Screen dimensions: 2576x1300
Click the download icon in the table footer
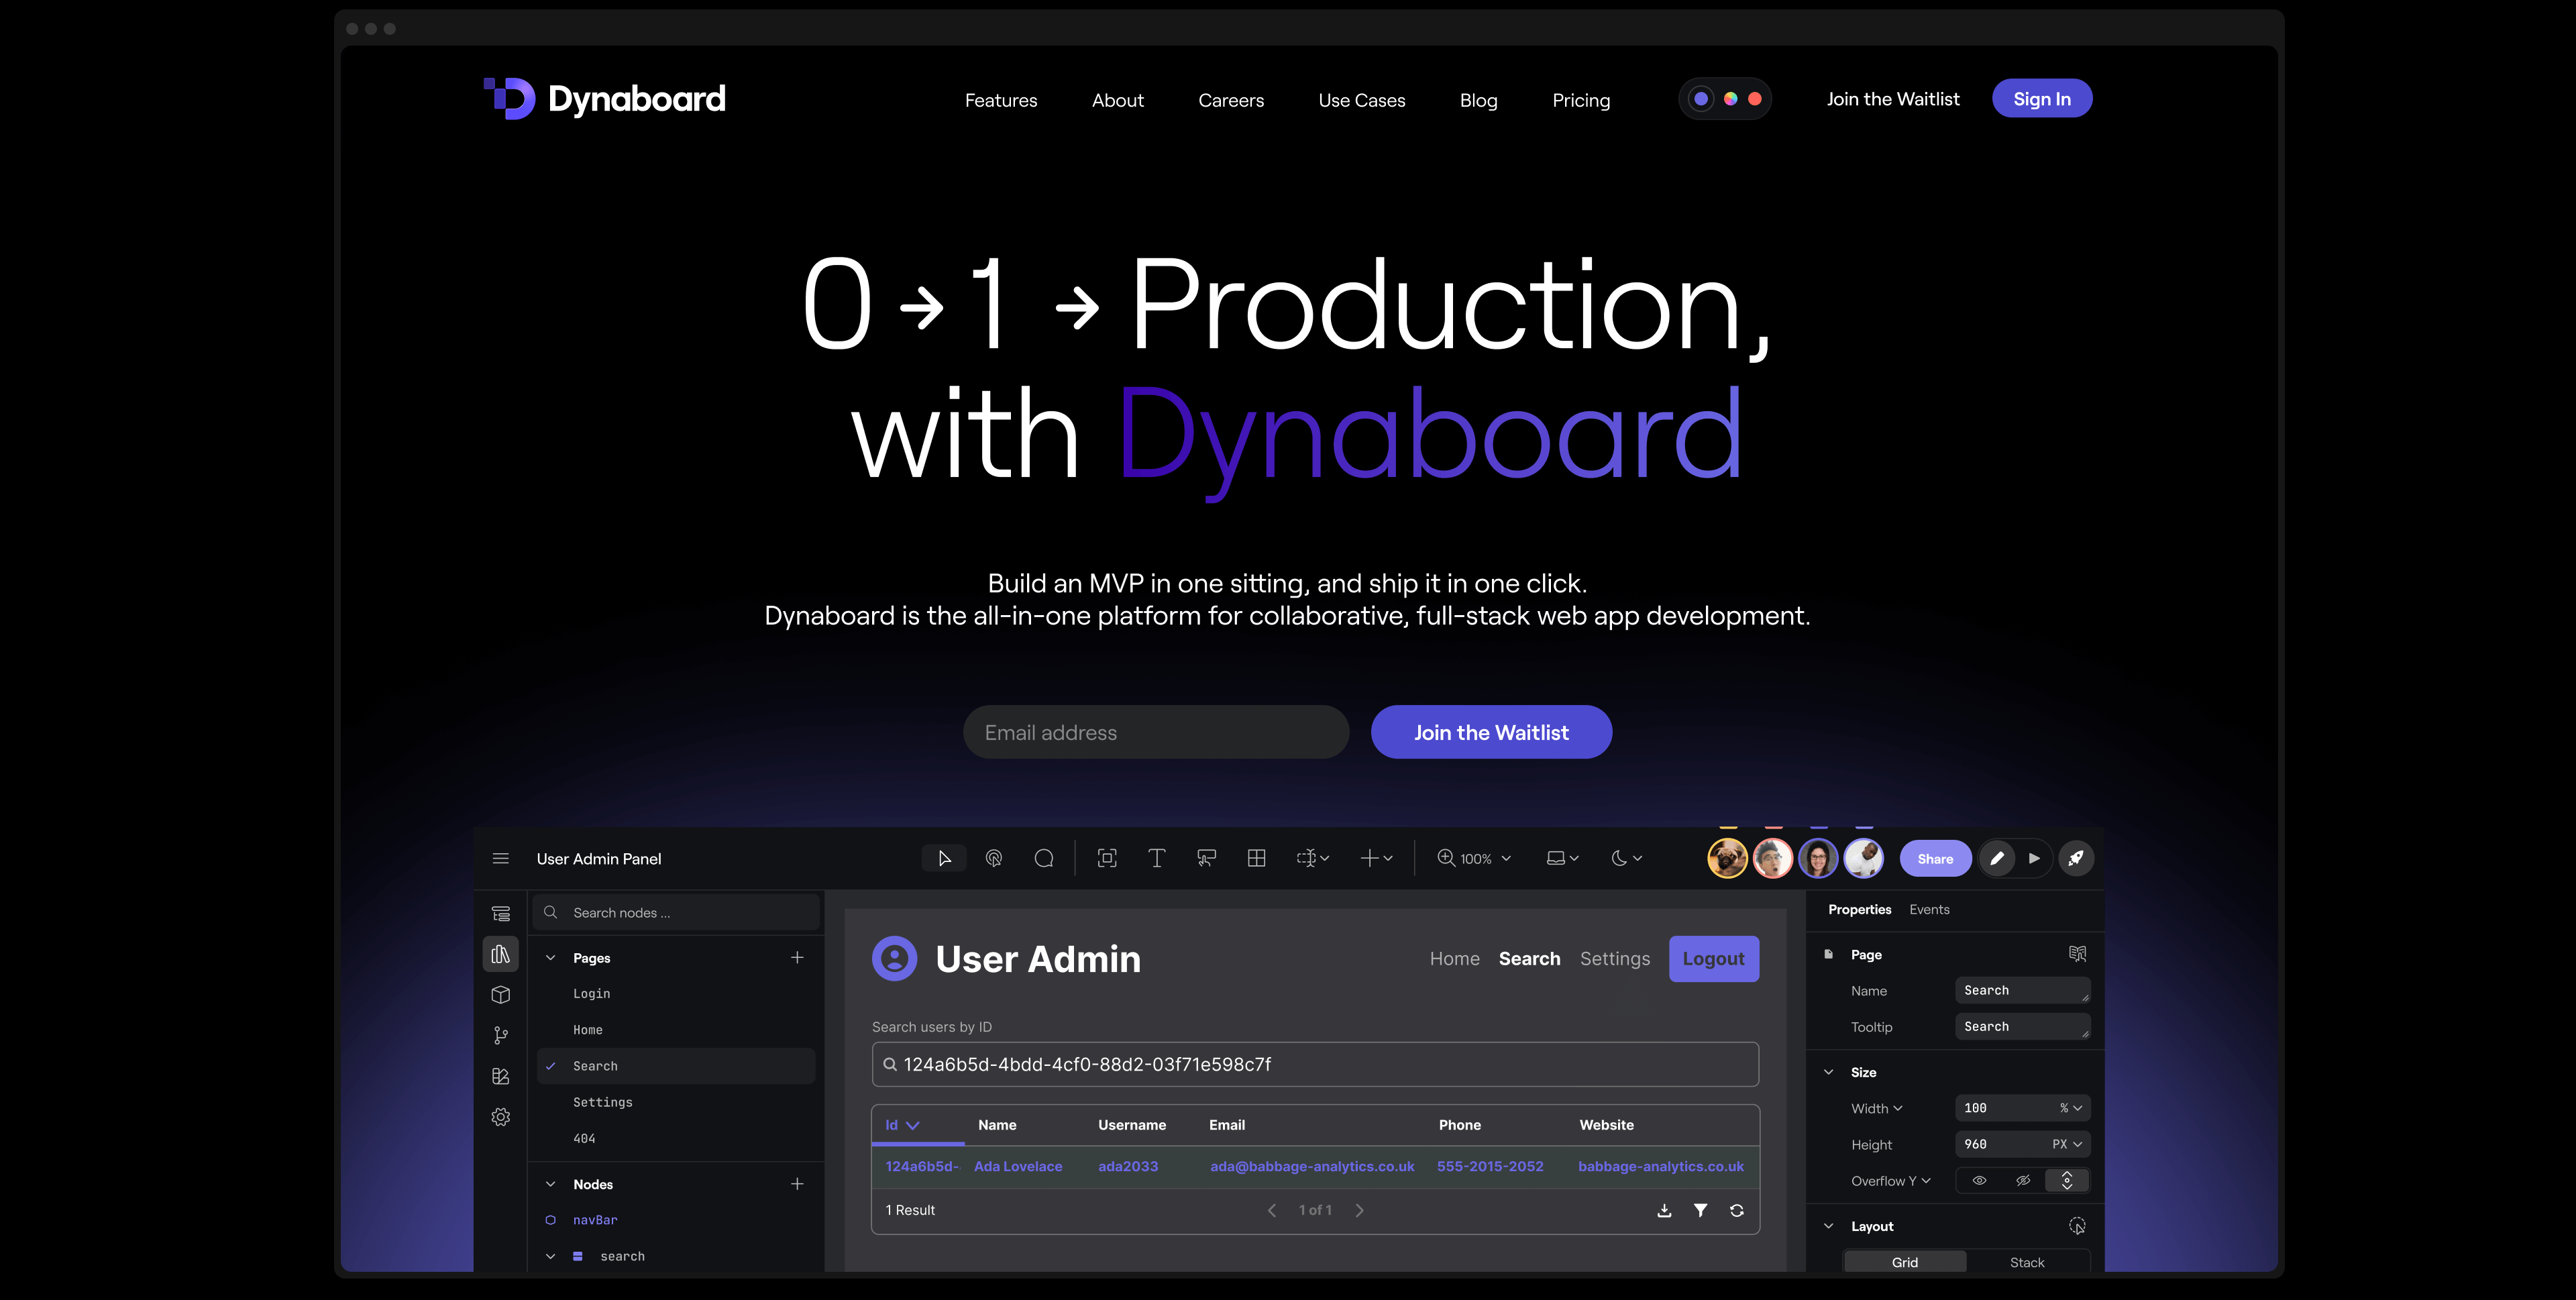(1664, 1210)
